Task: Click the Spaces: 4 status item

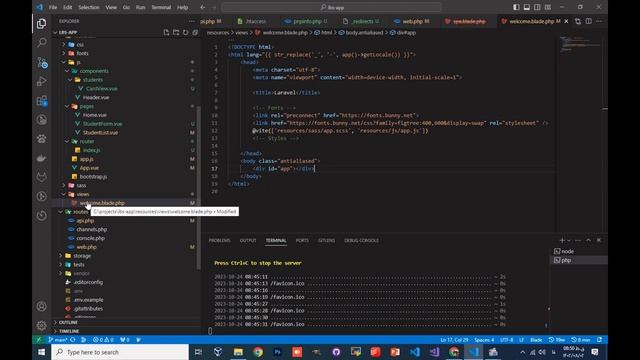Action: [x=484, y=340]
